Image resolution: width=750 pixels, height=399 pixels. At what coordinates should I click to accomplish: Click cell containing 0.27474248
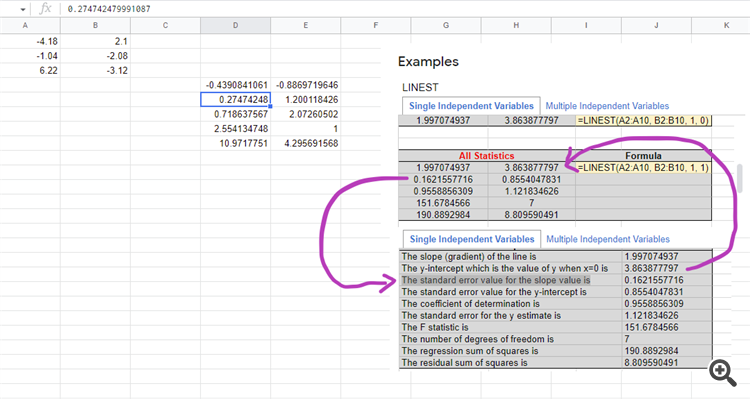[235, 100]
